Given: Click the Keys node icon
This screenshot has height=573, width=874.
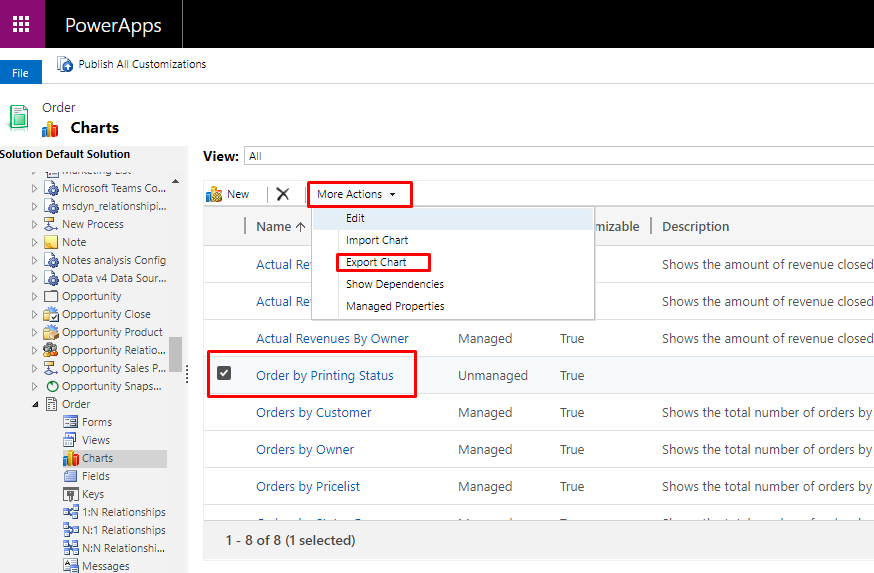Looking at the screenshot, I should point(70,494).
